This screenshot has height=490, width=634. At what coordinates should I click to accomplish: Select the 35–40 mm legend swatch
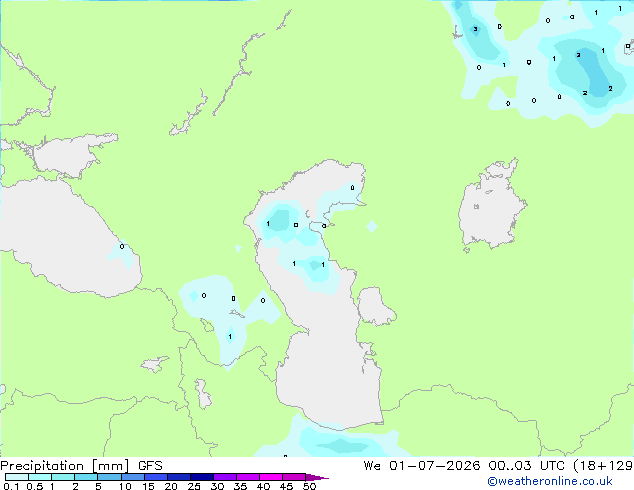[248, 477]
